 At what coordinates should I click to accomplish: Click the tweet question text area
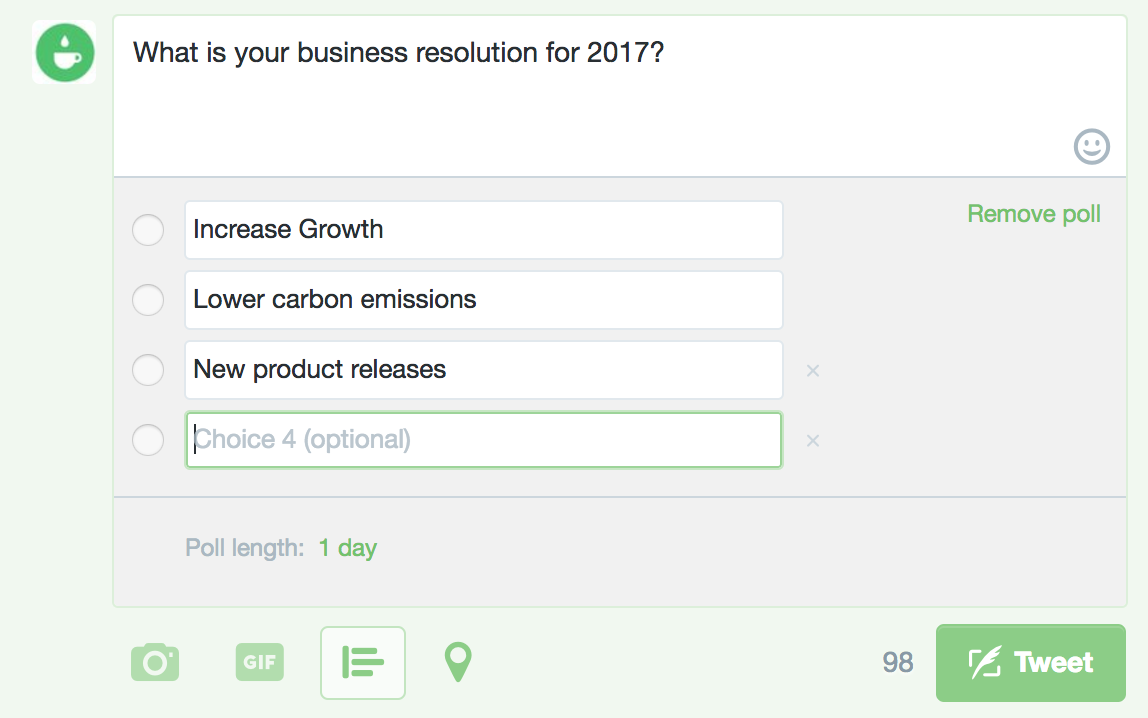(619, 95)
